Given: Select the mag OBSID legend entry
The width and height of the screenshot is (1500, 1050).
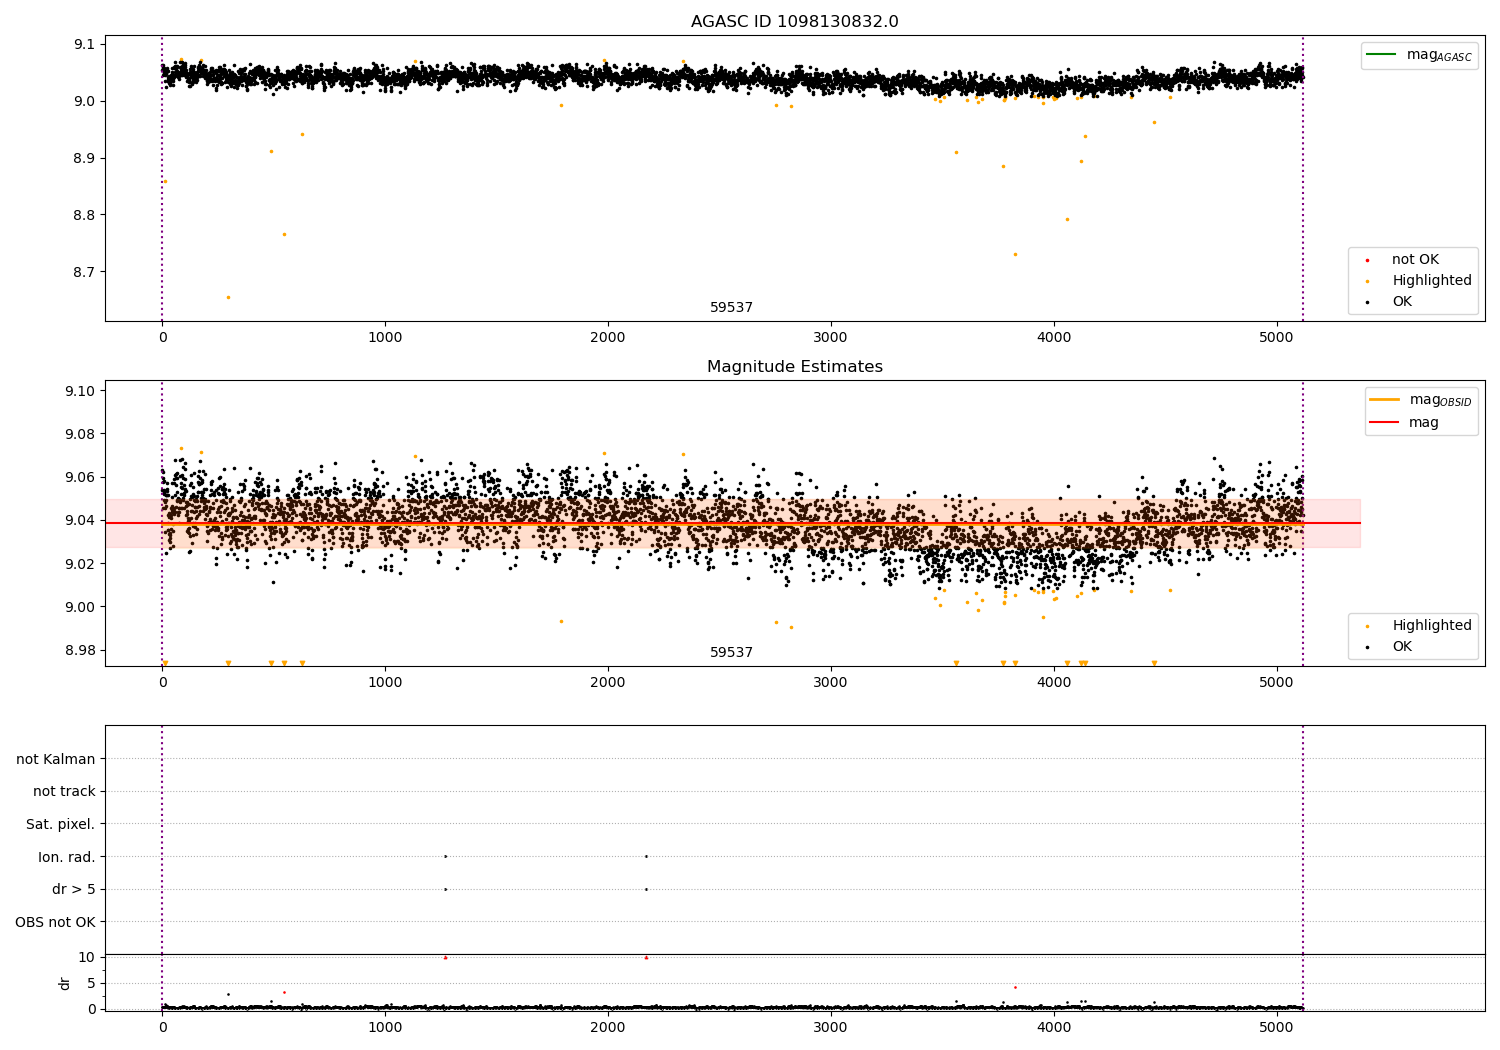Looking at the screenshot, I should tap(1421, 400).
